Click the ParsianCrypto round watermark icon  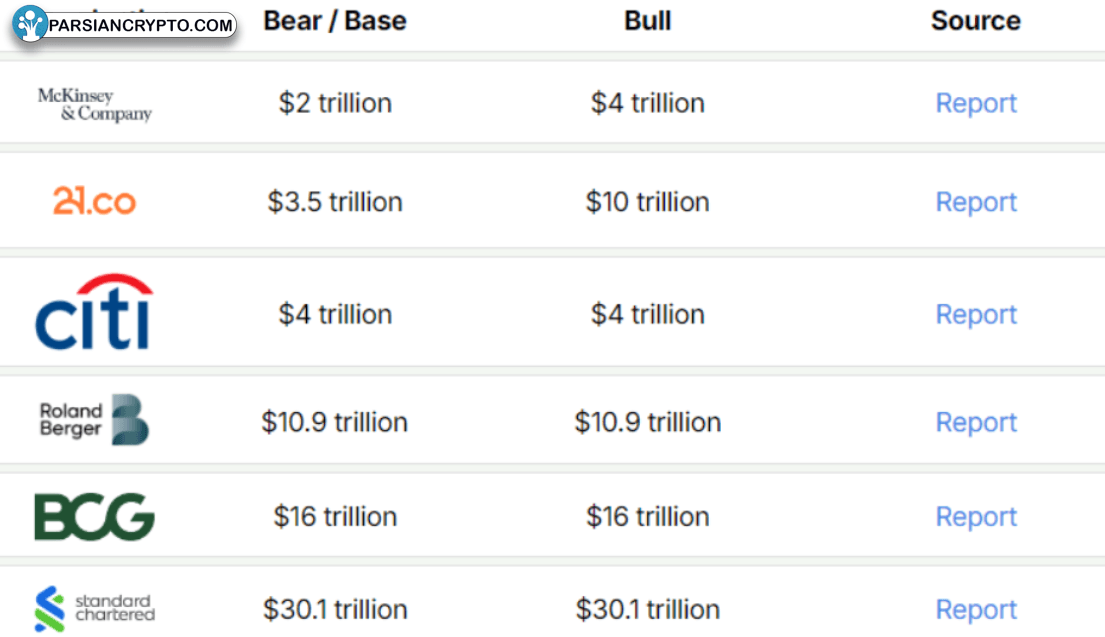(x=30, y=23)
